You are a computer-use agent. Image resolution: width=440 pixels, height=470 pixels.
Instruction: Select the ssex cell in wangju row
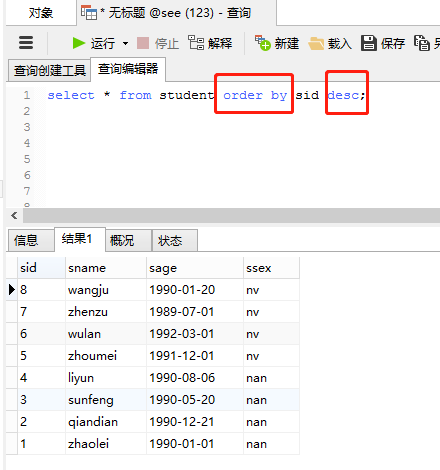(x=271, y=290)
